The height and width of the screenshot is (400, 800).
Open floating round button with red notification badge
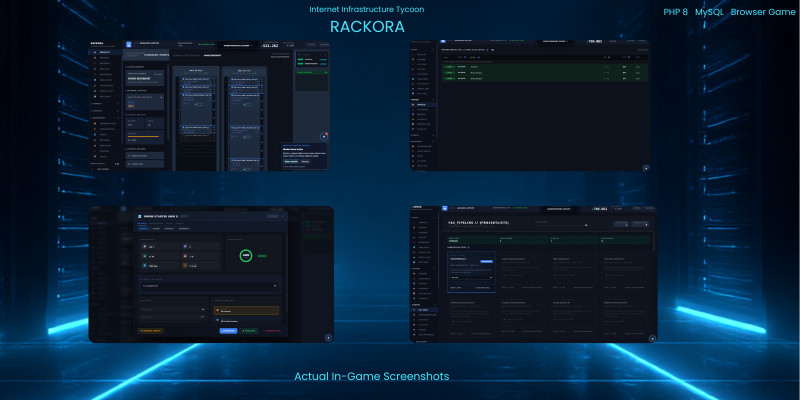tap(324, 135)
